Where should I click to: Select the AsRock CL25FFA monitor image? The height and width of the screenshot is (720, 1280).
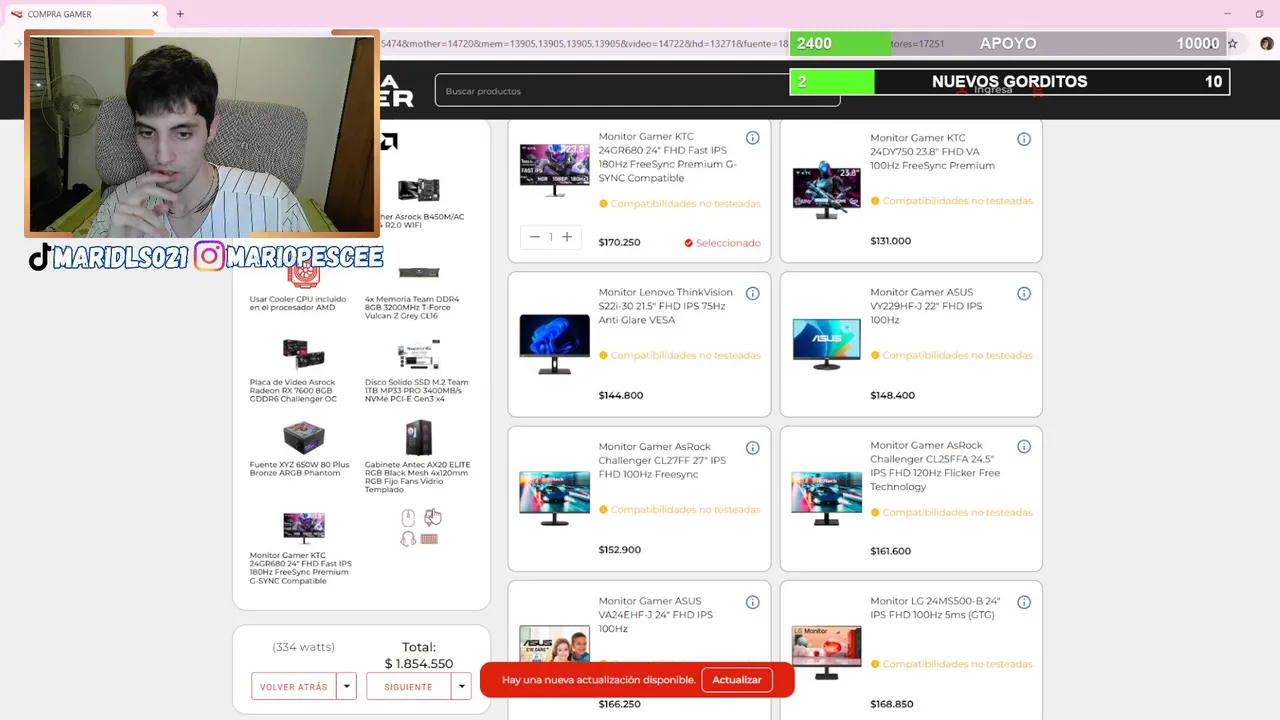pos(826,498)
